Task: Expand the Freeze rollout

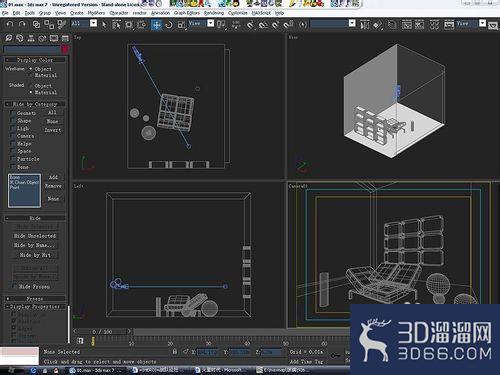Action: pyautogui.click(x=35, y=299)
